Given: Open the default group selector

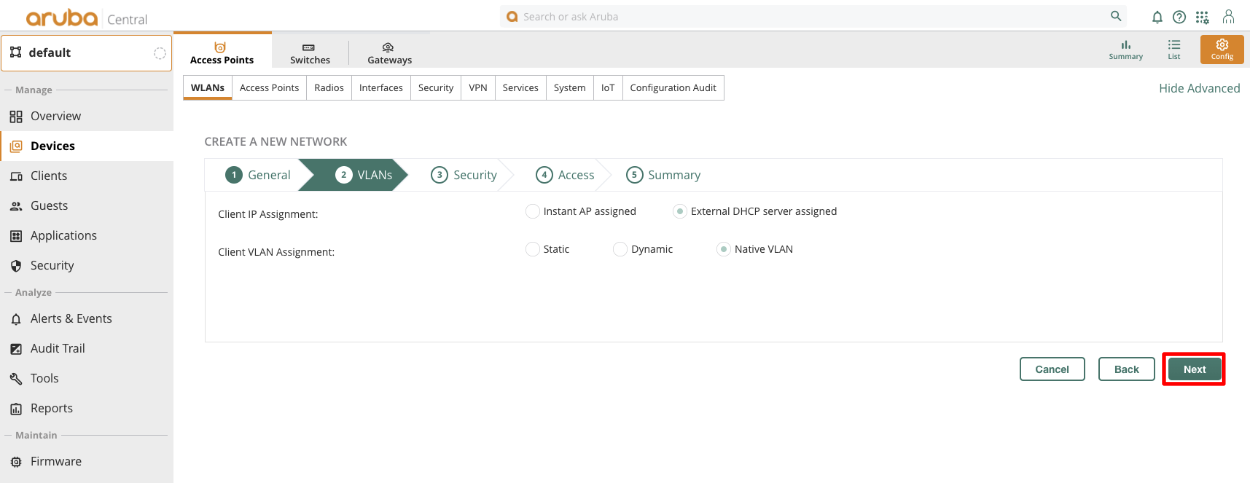Looking at the screenshot, I should tap(87, 53).
